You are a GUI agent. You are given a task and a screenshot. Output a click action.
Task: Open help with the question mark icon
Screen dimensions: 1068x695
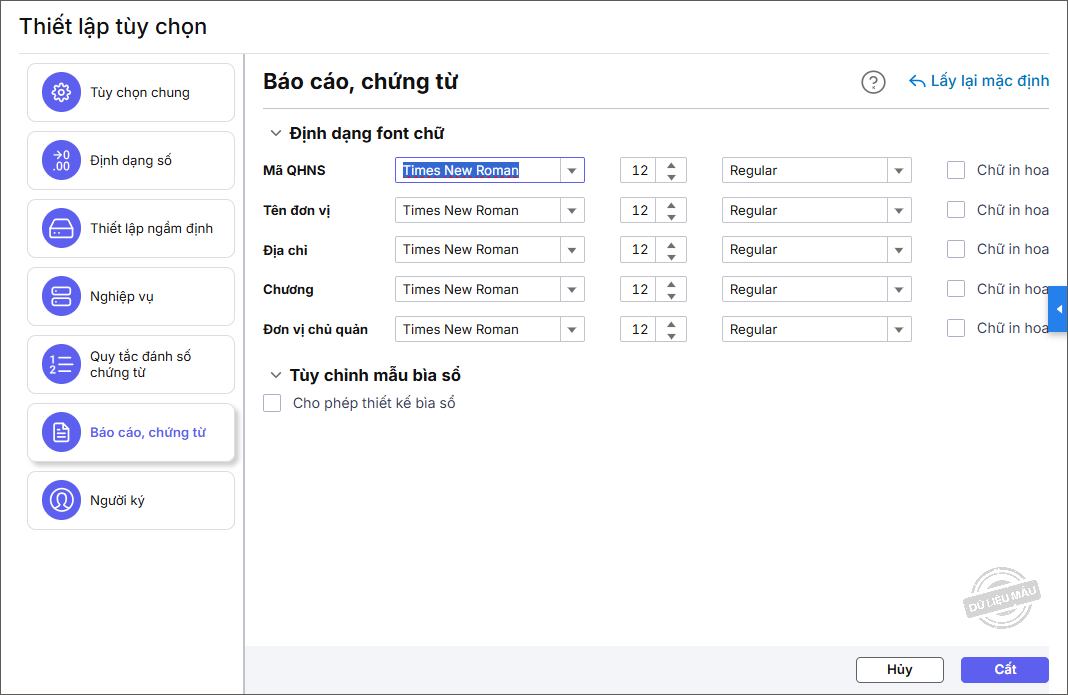(x=873, y=82)
